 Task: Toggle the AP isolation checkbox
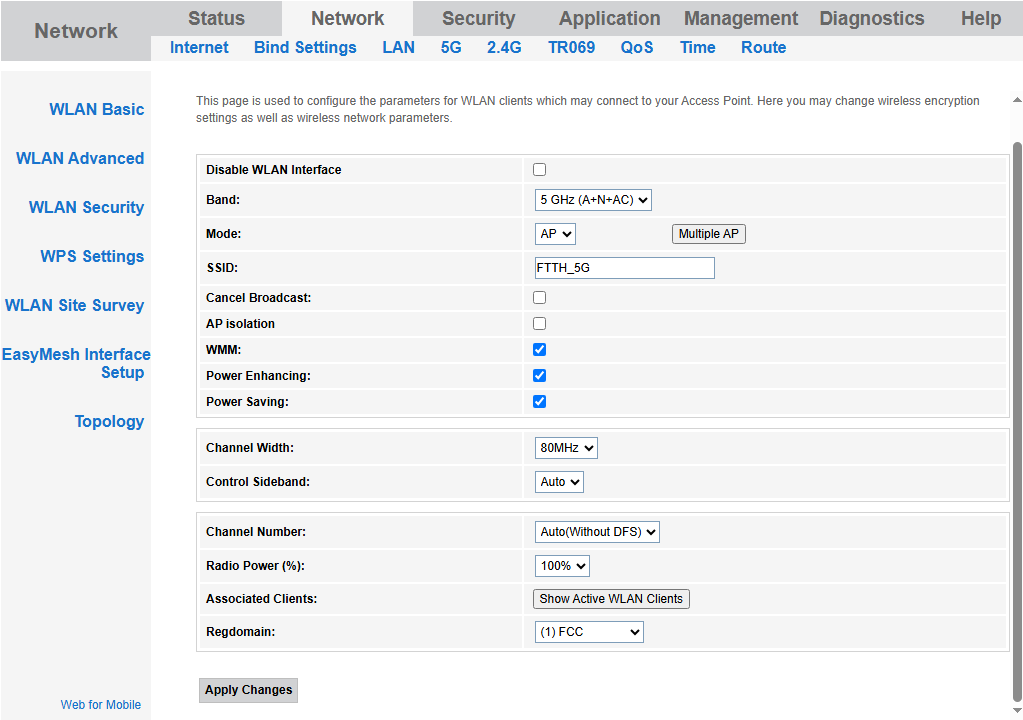tap(540, 324)
